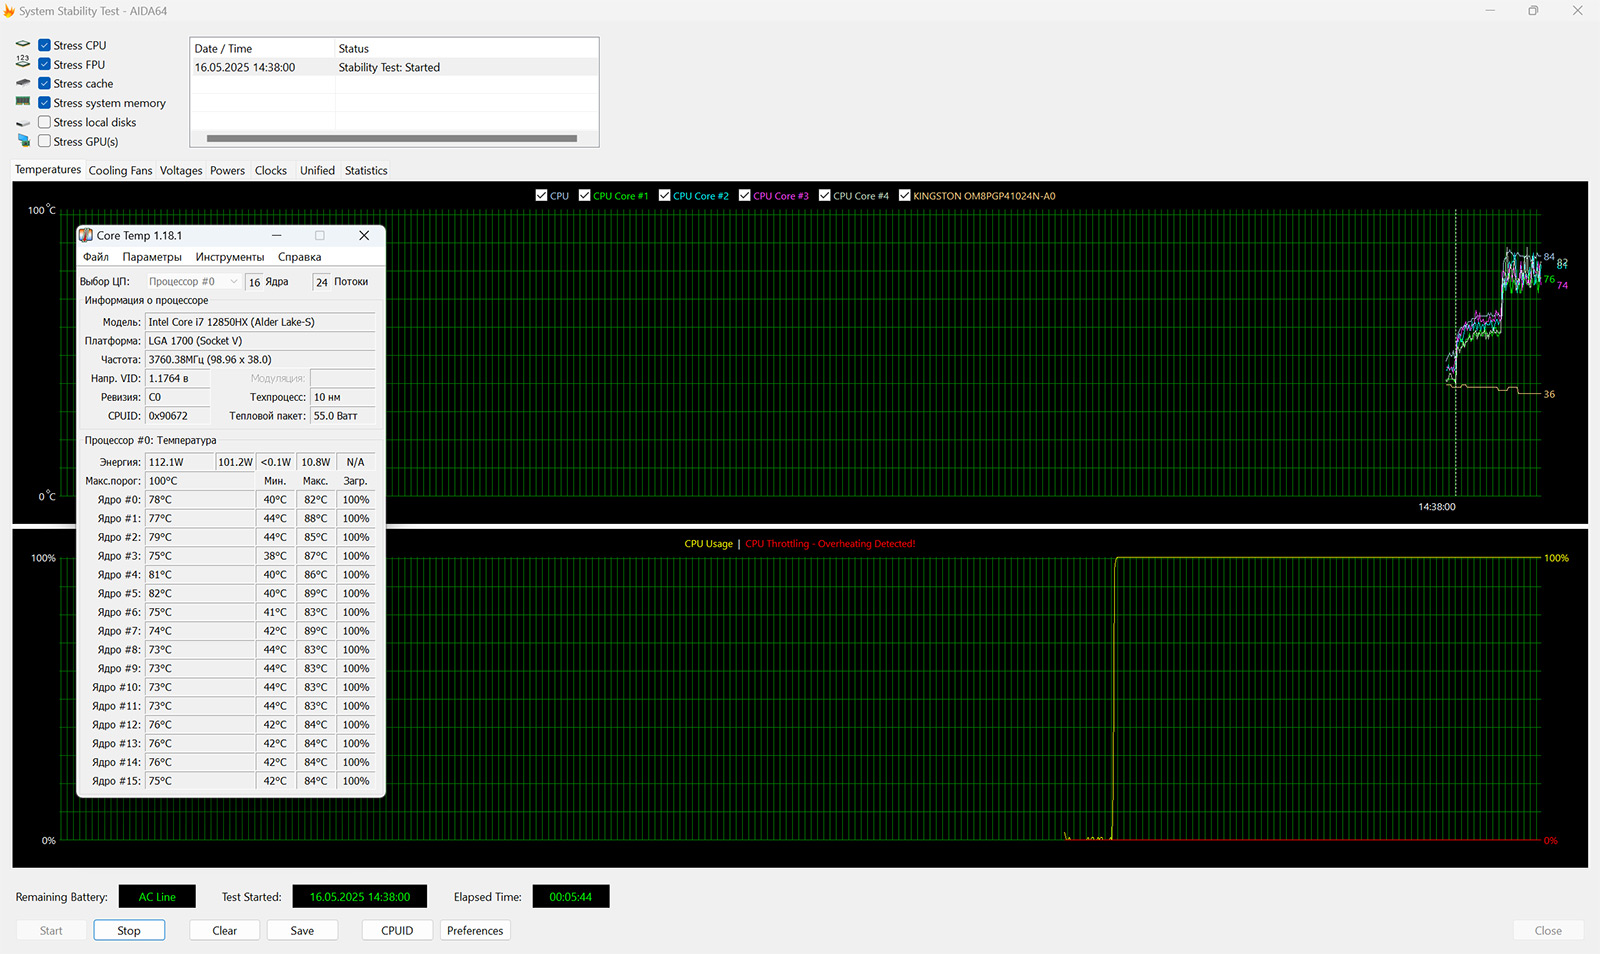
Task: Open Preferences
Action: (475, 930)
